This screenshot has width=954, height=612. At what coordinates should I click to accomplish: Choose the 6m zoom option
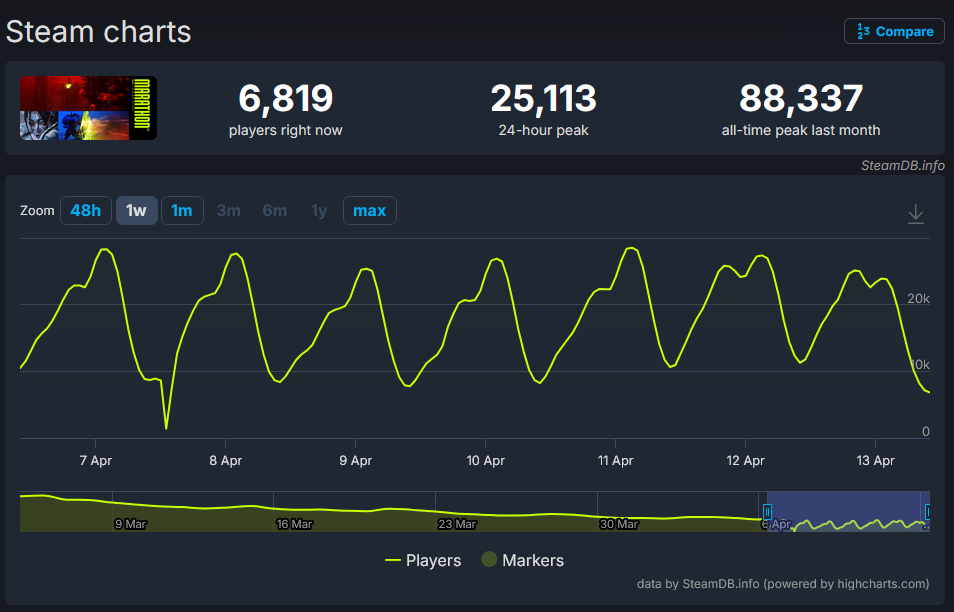tap(274, 210)
